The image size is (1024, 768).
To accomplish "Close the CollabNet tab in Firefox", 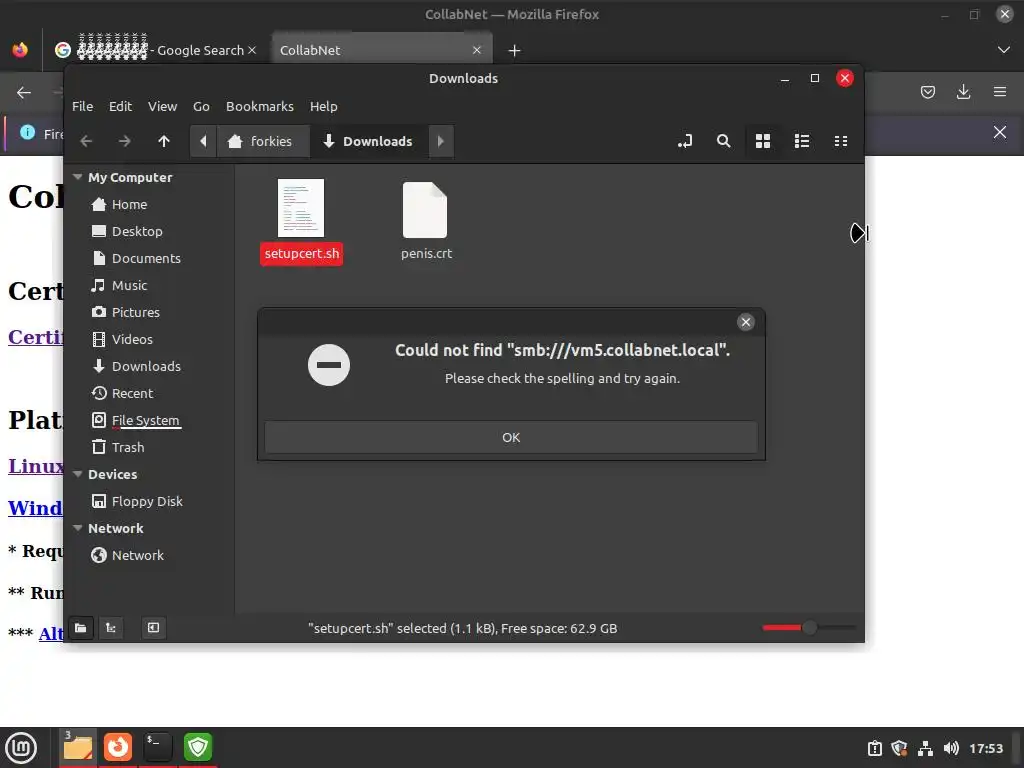I will pos(477,50).
